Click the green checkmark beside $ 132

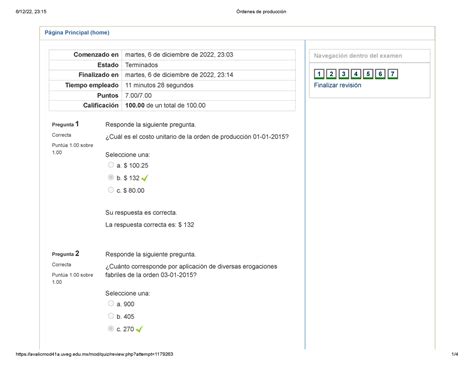(145, 178)
